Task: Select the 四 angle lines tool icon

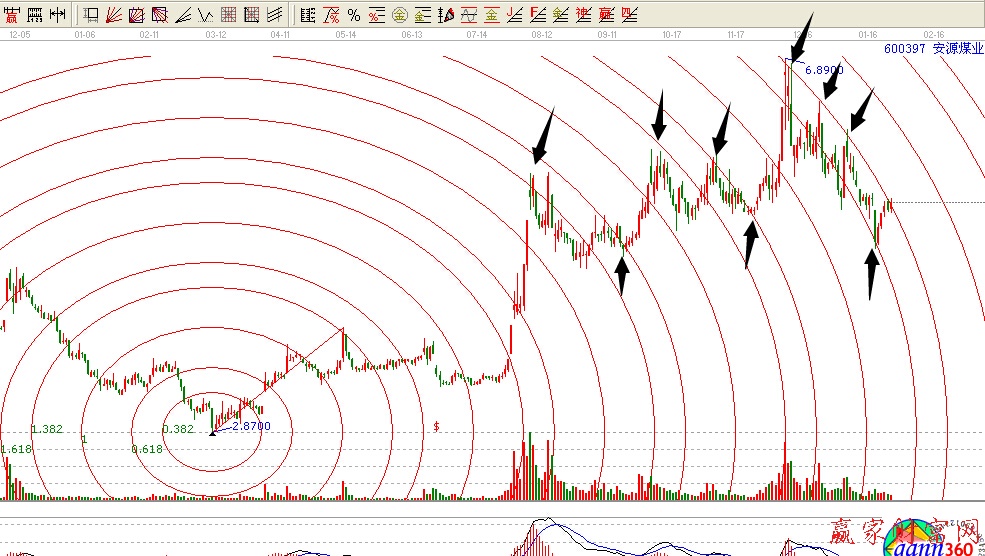Action: click(x=629, y=15)
